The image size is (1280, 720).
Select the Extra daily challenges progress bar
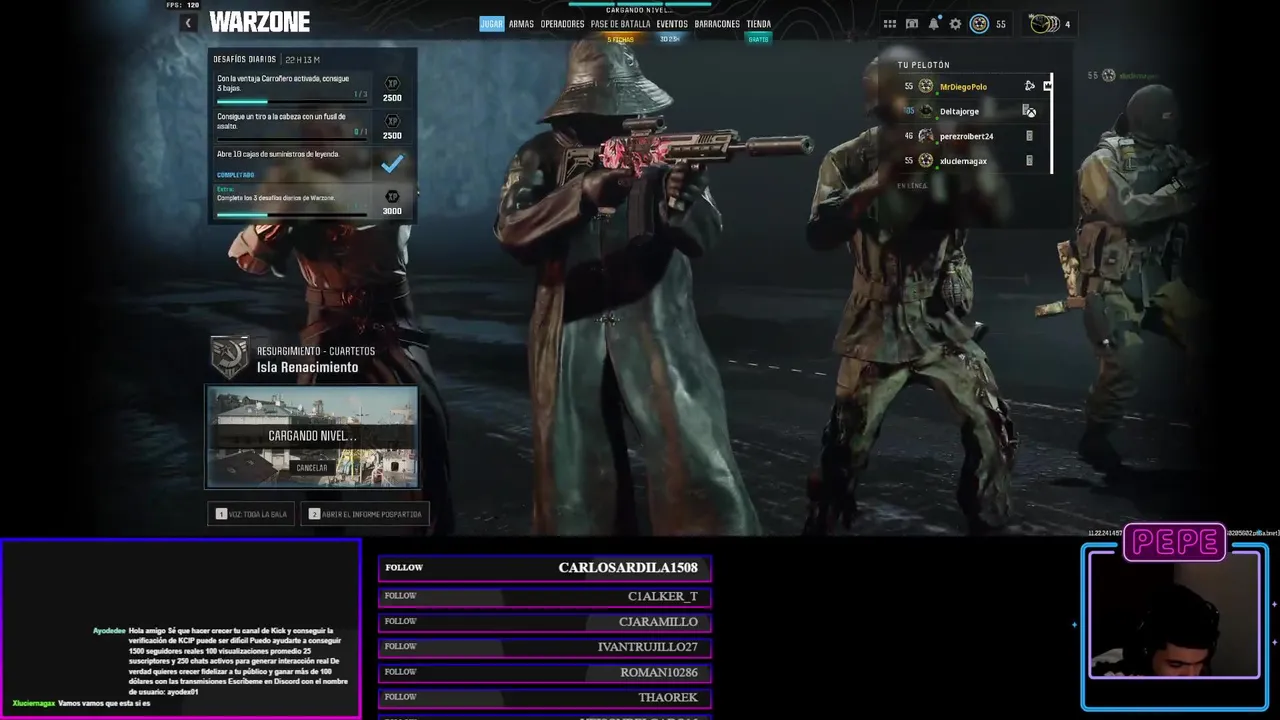coord(292,214)
